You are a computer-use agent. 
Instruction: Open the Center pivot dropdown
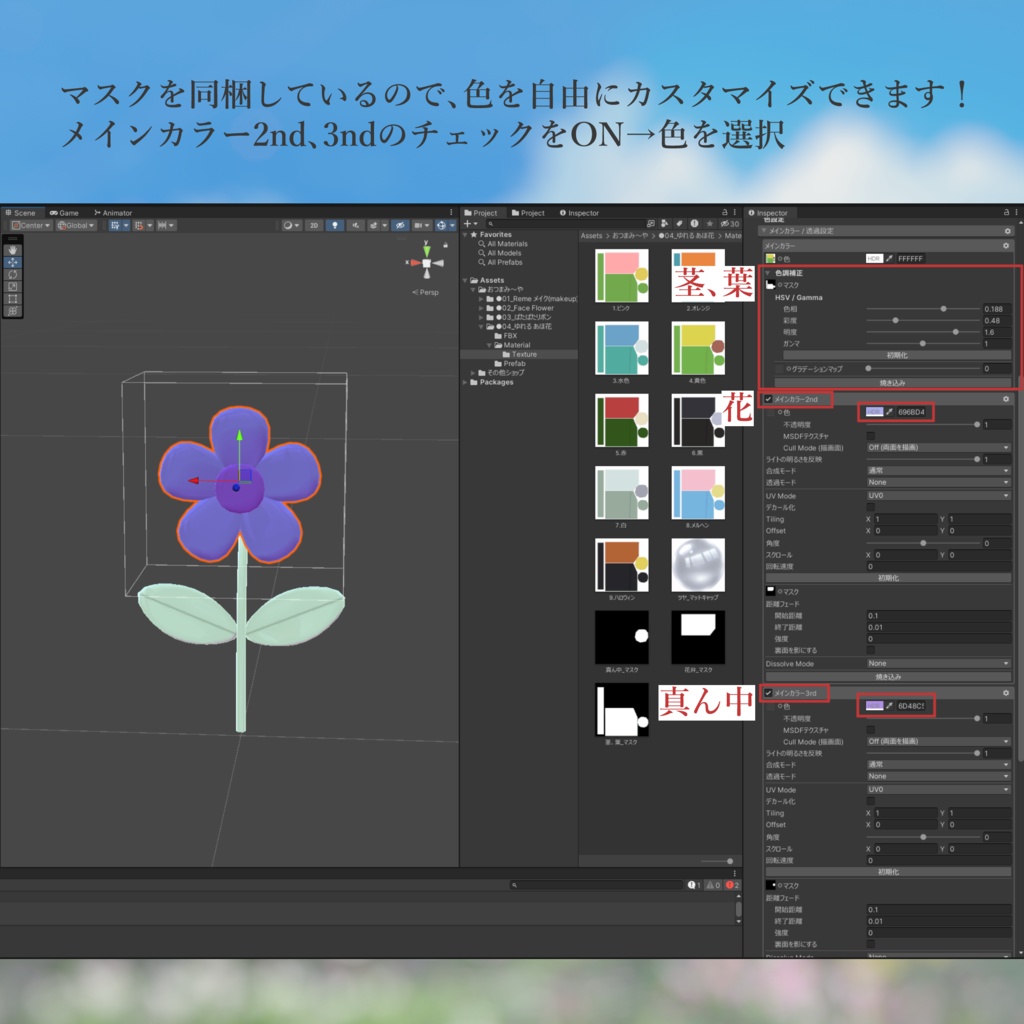(x=31, y=225)
